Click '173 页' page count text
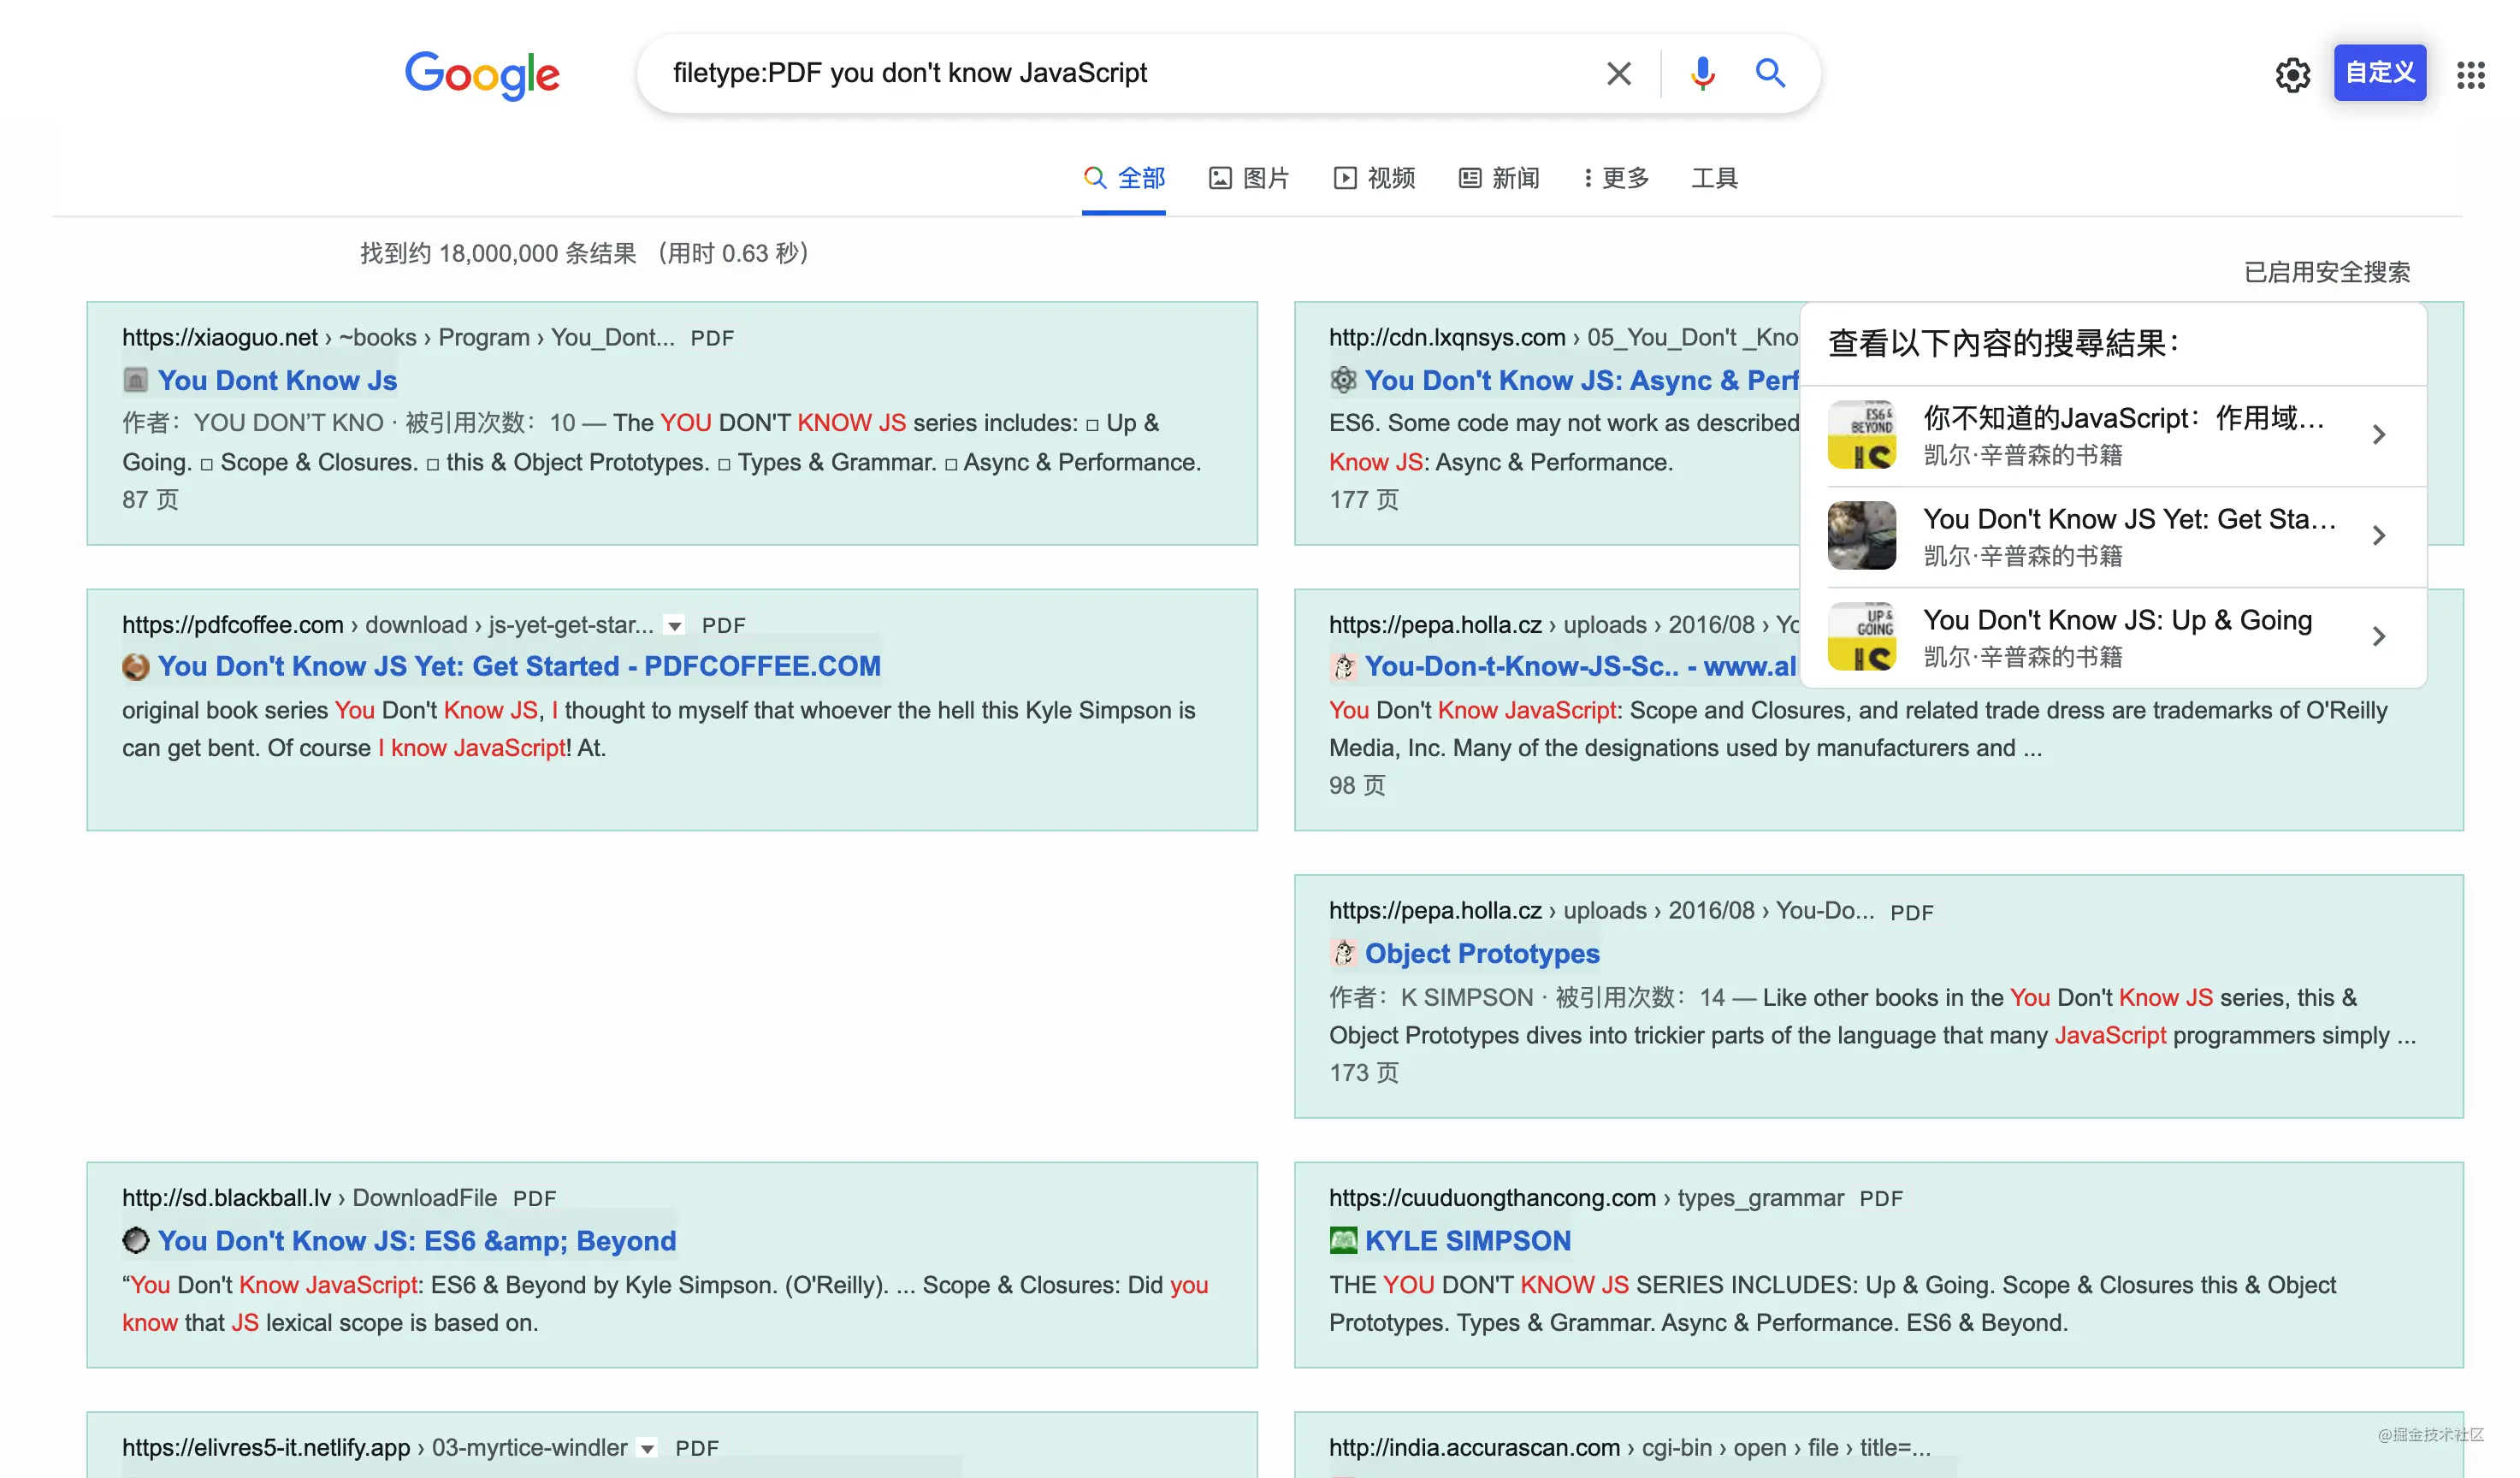 click(x=1363, y=1073)
